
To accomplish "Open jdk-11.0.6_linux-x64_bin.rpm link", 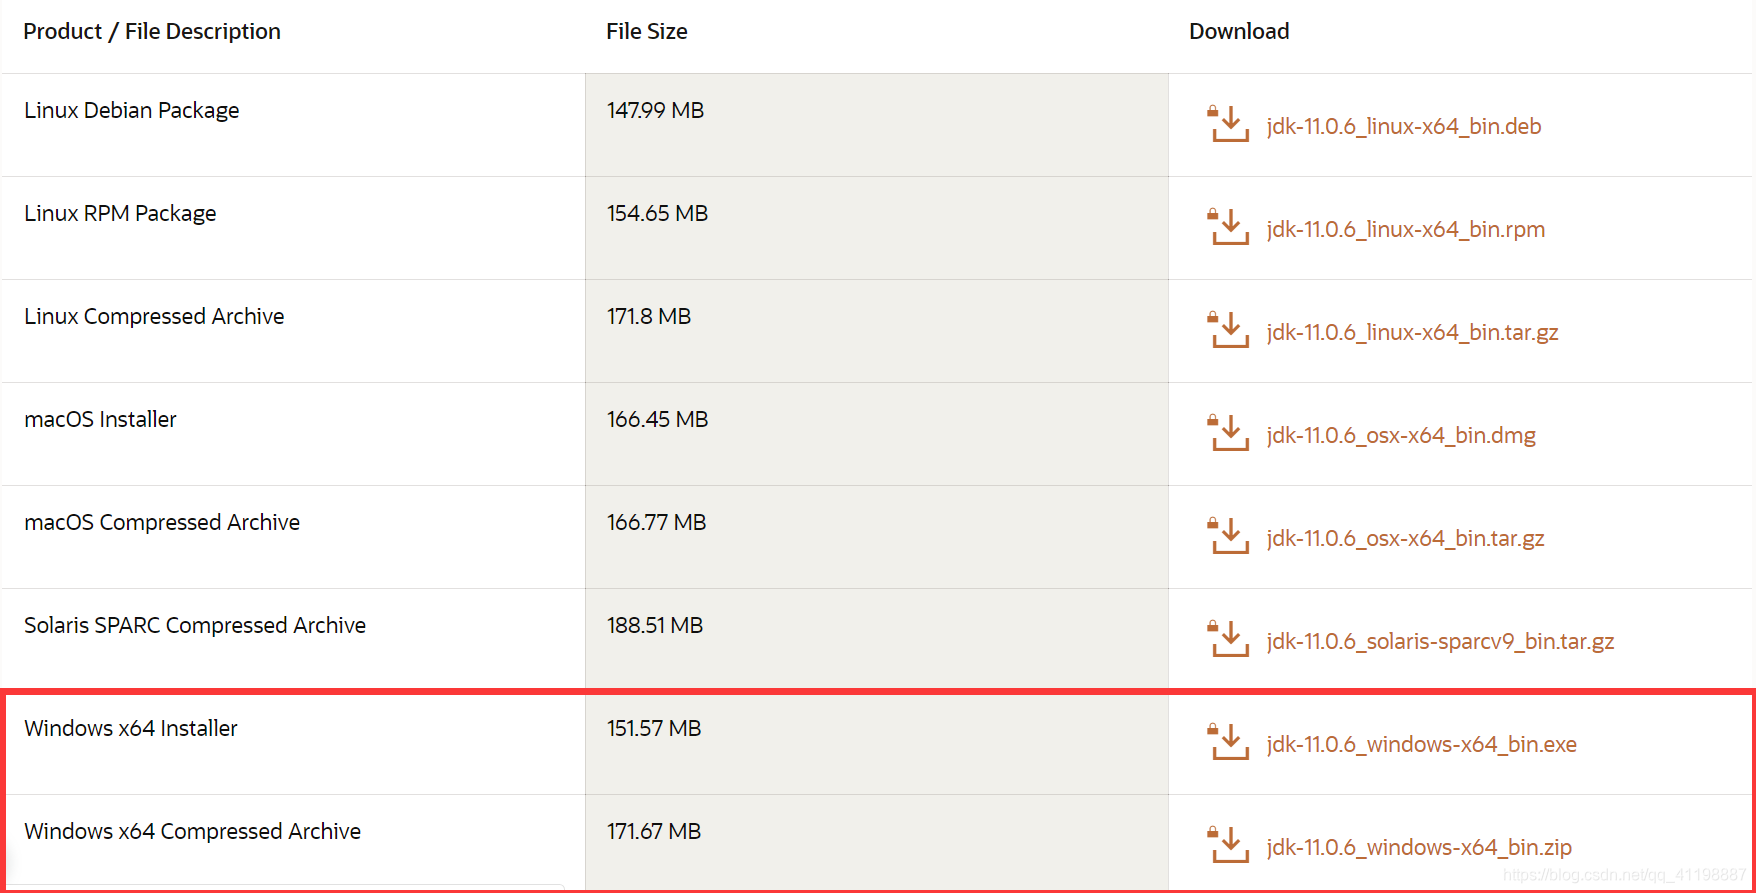I will pos(1406,230).
